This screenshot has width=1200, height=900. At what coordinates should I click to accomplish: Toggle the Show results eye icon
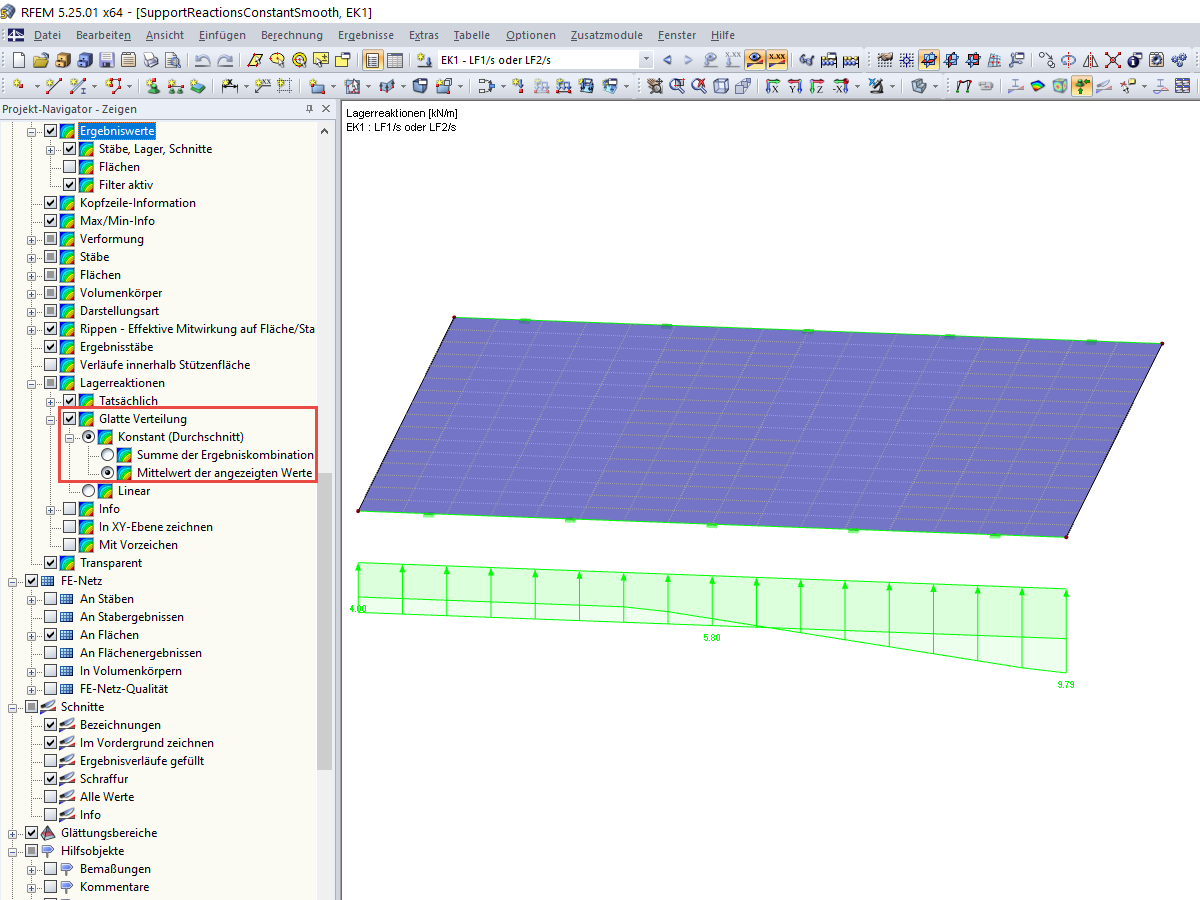(x=755, y=60)
